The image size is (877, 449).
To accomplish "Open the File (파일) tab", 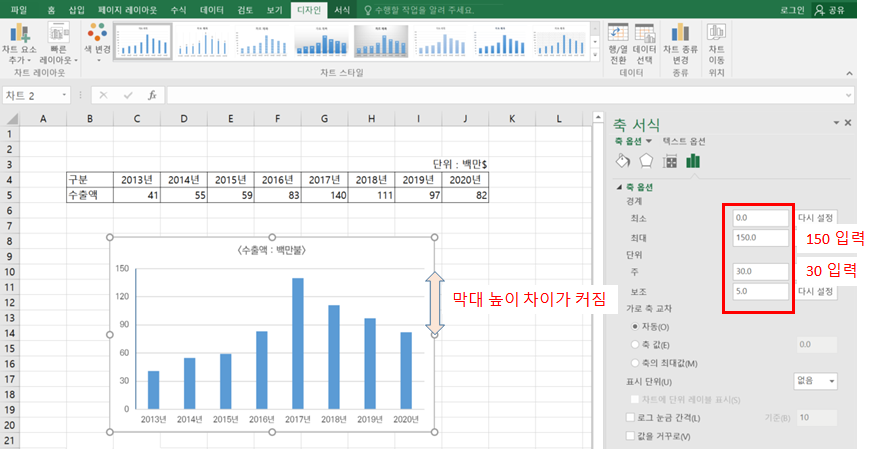I will [x=19, y=10].
